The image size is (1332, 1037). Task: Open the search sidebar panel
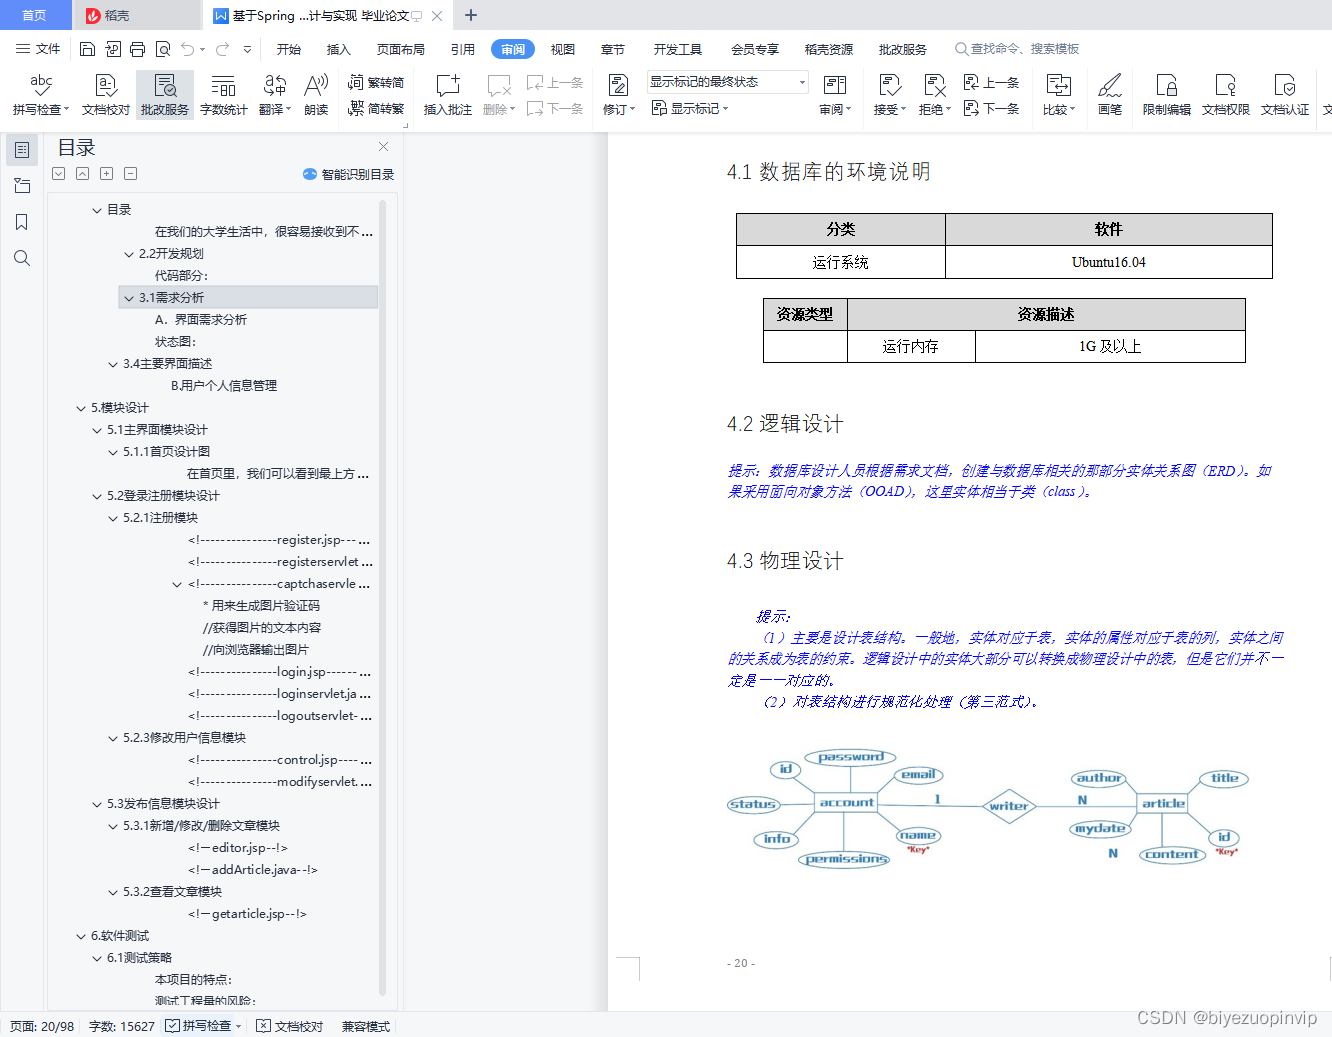pyautogui.click(x=22, y=258)
